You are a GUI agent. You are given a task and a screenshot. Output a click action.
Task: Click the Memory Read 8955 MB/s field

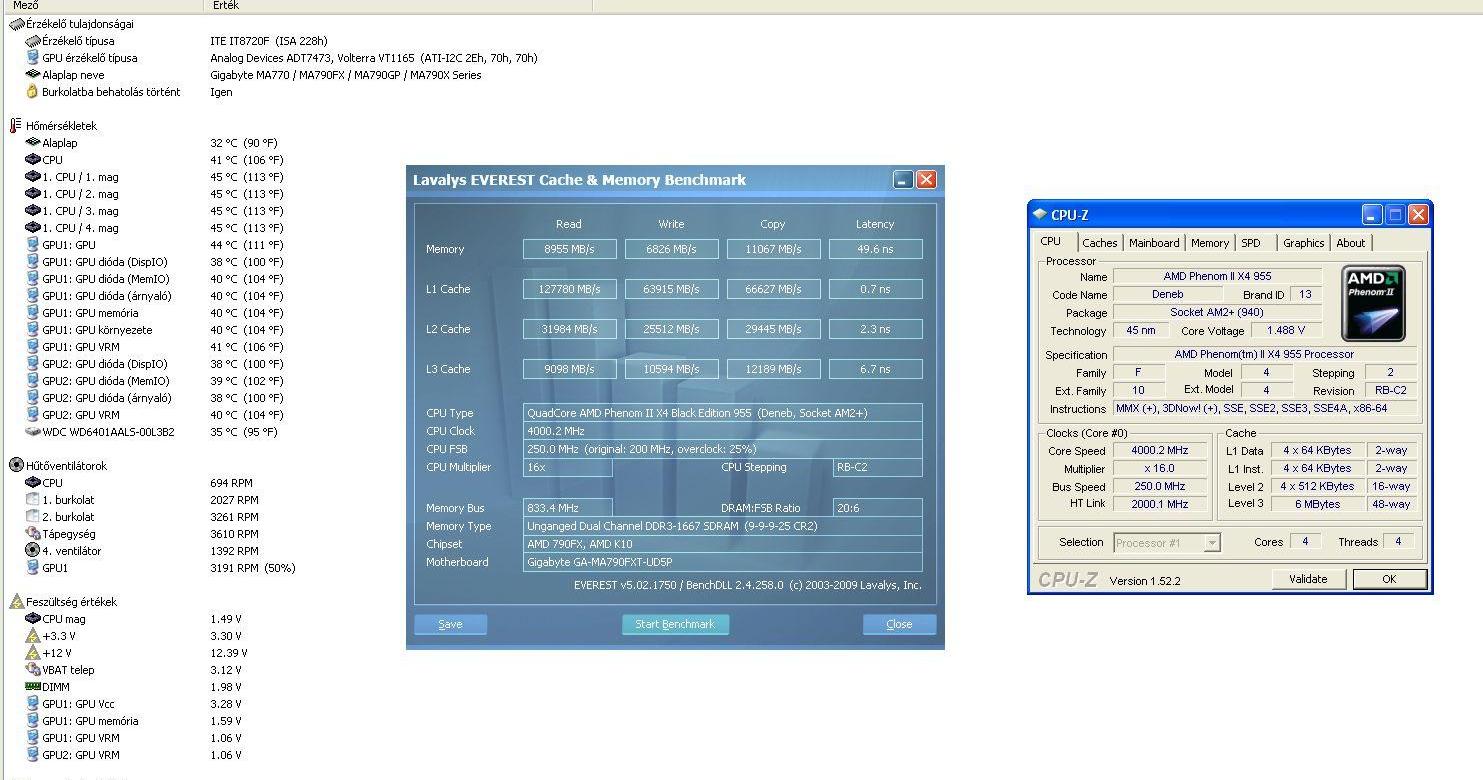570,249
